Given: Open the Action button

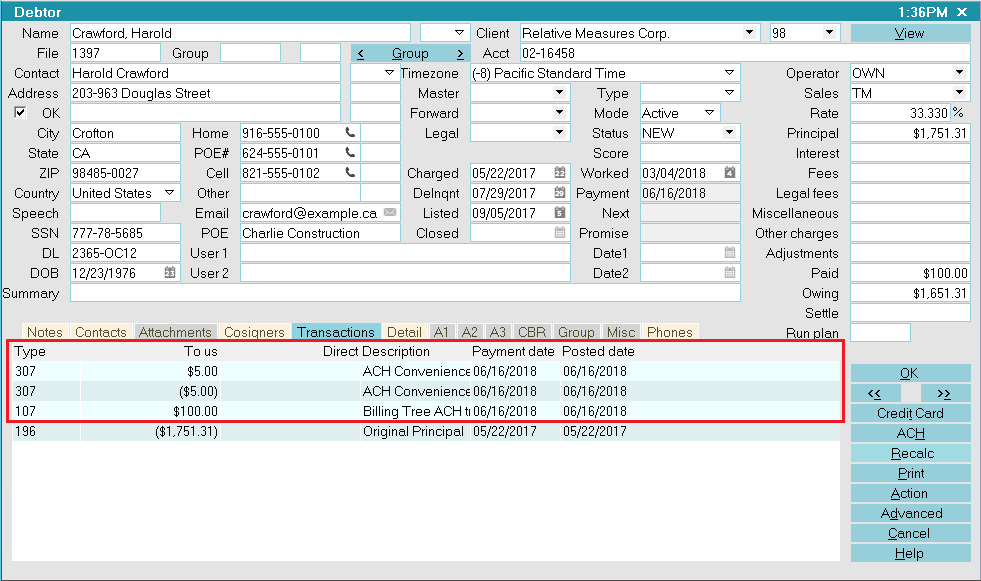Looking at the screenshot, I should point(910,493).
